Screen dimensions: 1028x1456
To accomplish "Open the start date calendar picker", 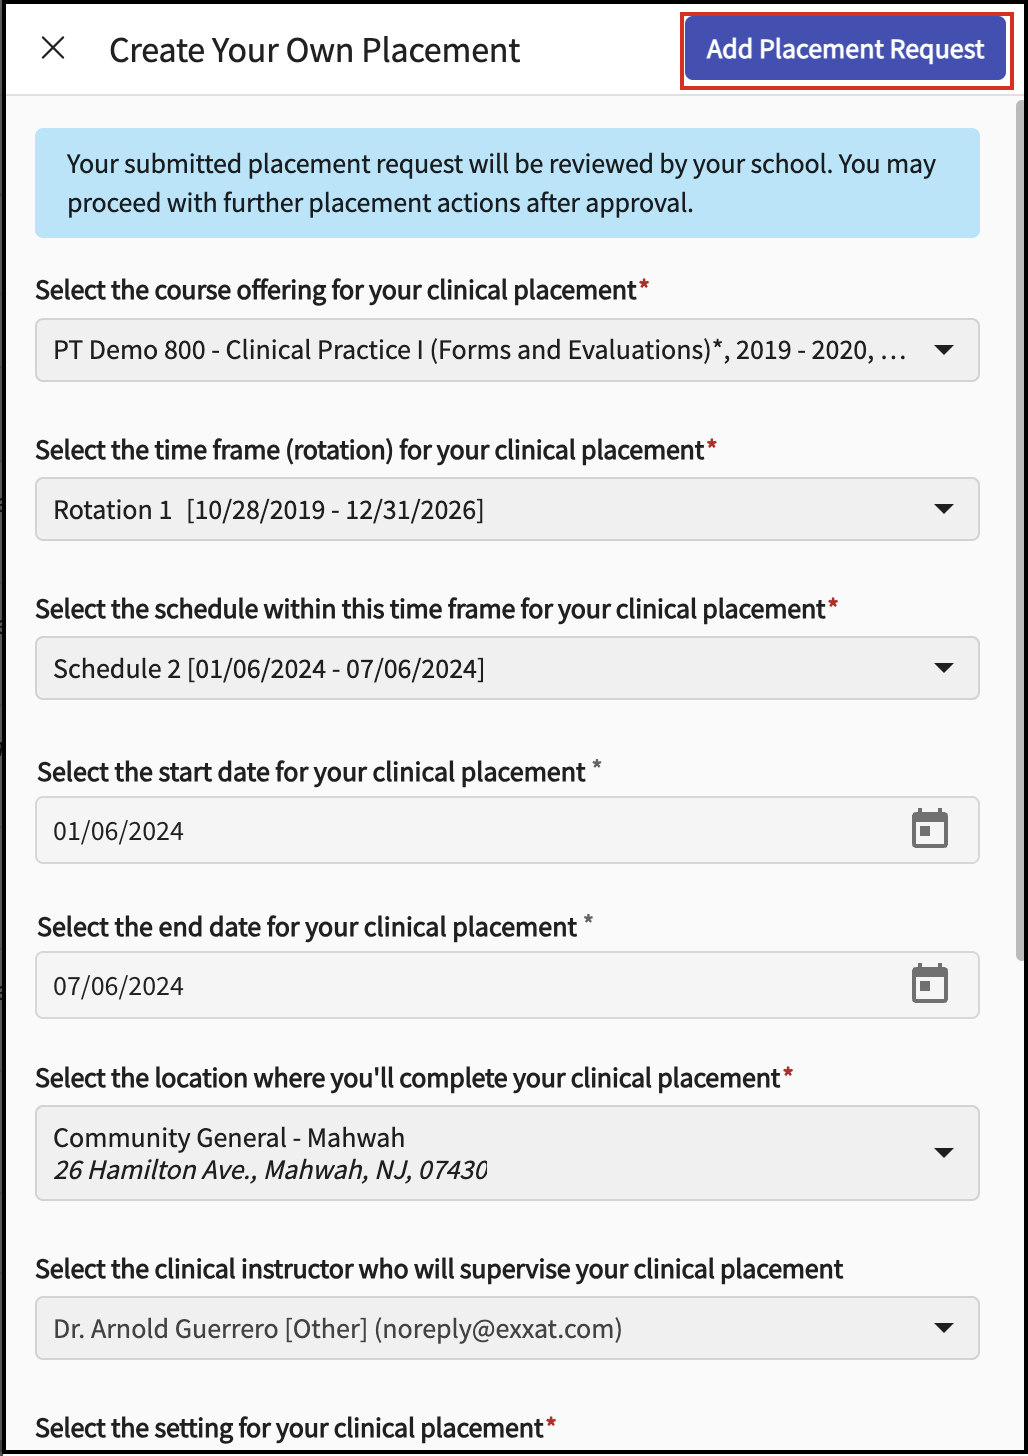I will 930,829.
